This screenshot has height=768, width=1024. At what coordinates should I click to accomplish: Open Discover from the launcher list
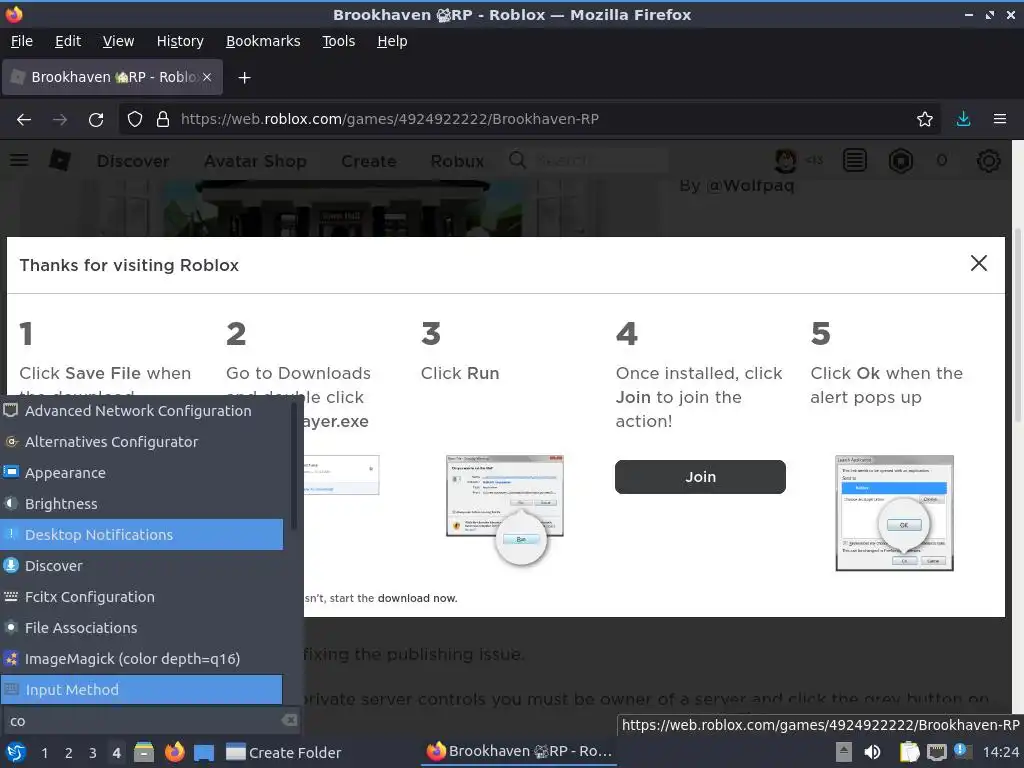(142, 566)
